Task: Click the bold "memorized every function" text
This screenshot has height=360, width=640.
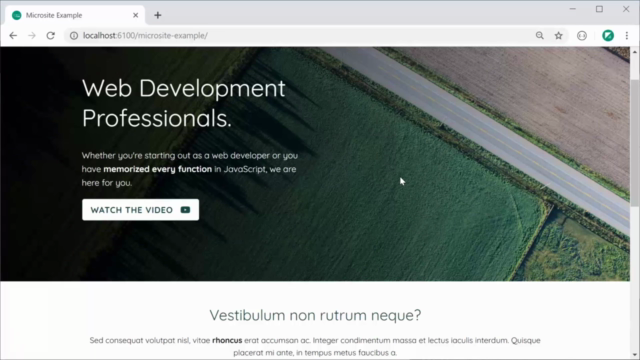Action: click(x=158, y=169)
